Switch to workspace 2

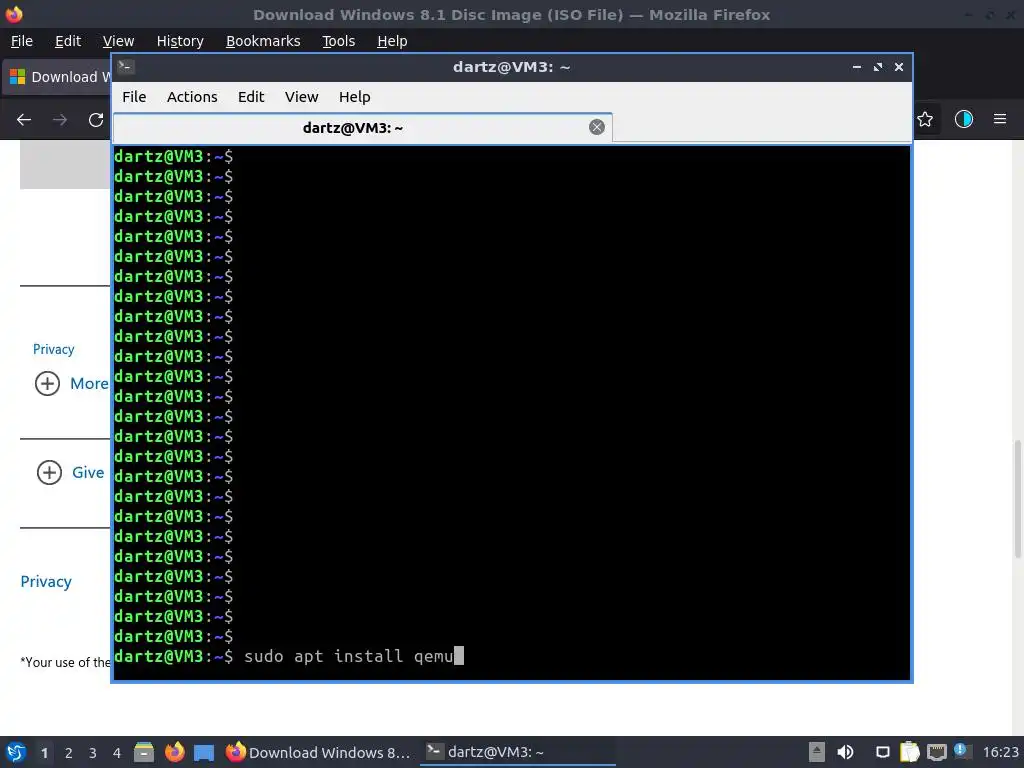[x=69, y=753]
